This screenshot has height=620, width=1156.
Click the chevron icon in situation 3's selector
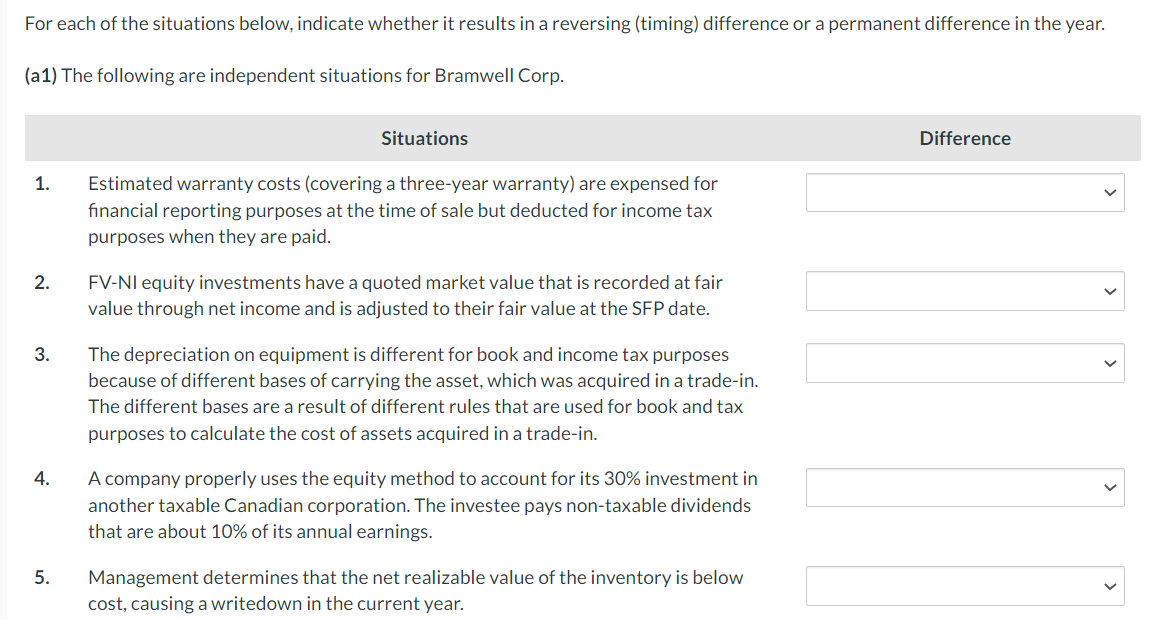1109,362
